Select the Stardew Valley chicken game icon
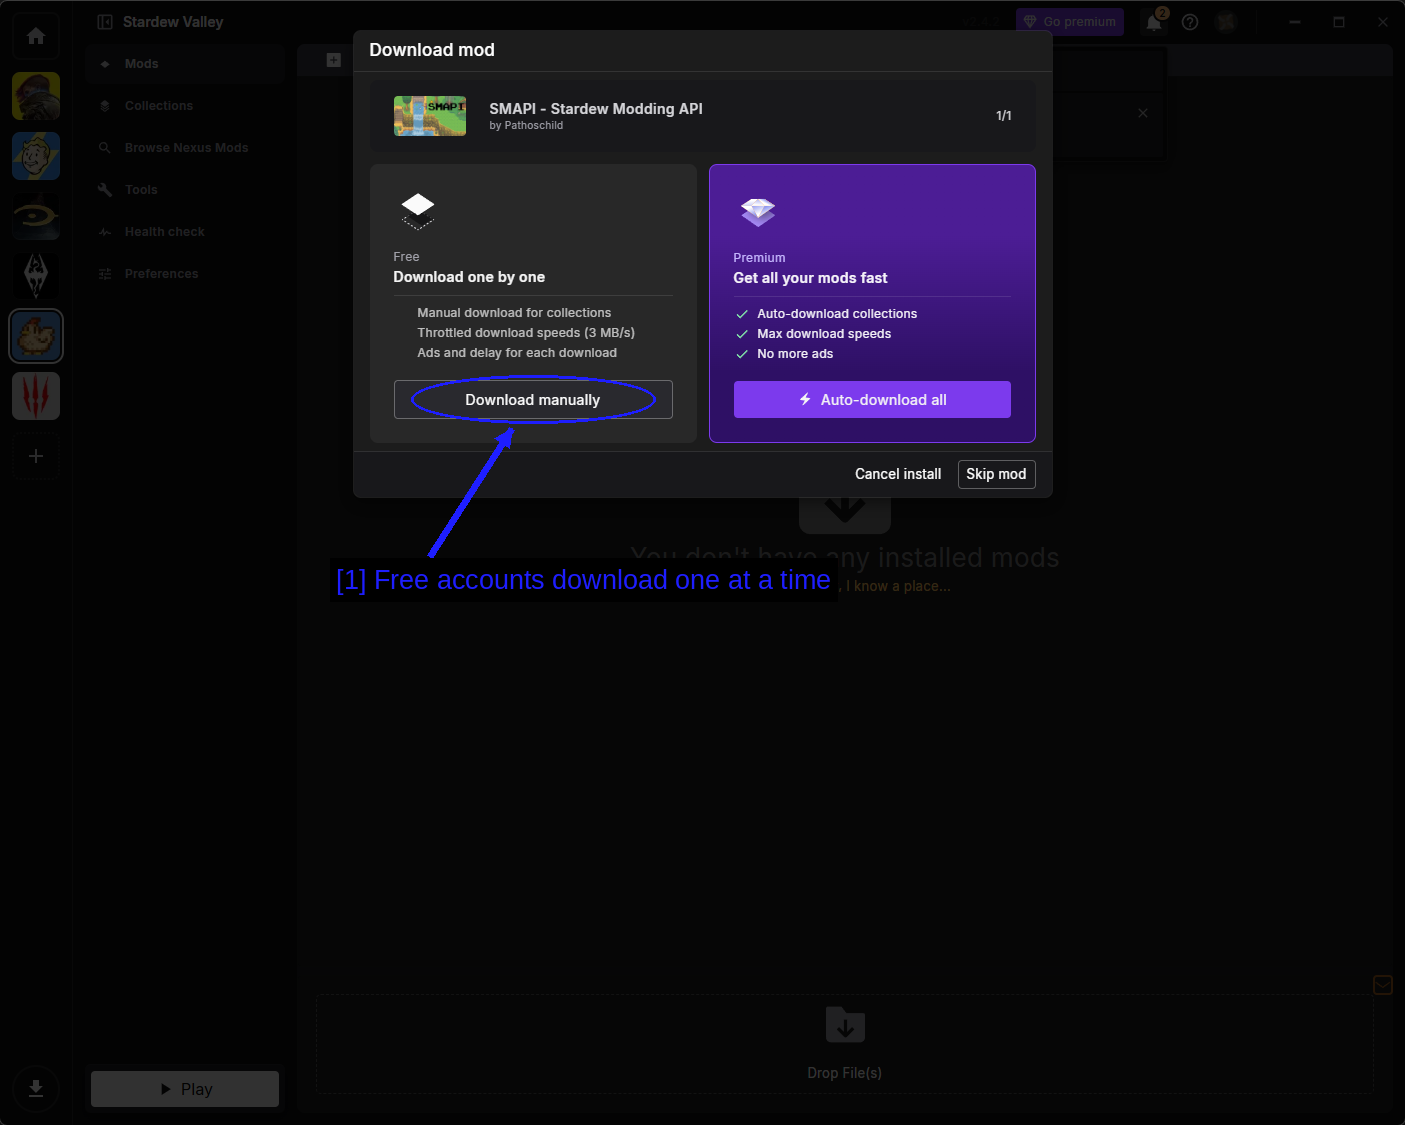 (x=36, y=336)
